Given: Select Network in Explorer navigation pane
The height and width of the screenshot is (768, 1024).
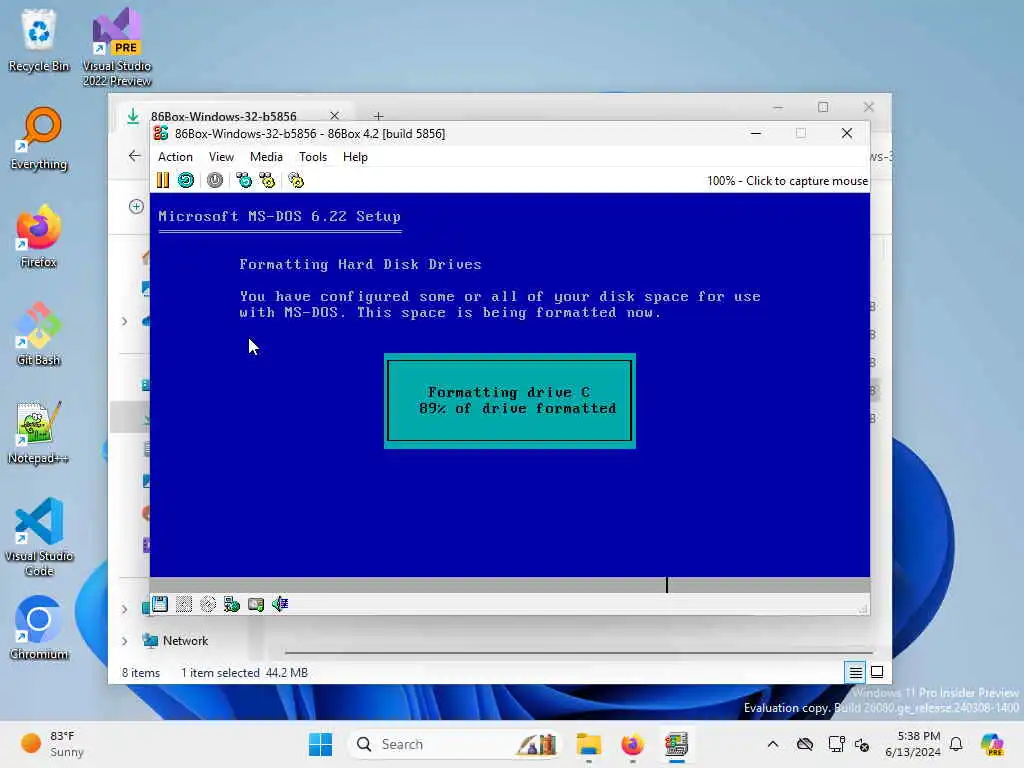Looking at the screenshot, I should pyautogui.click(x=185, y=641).
